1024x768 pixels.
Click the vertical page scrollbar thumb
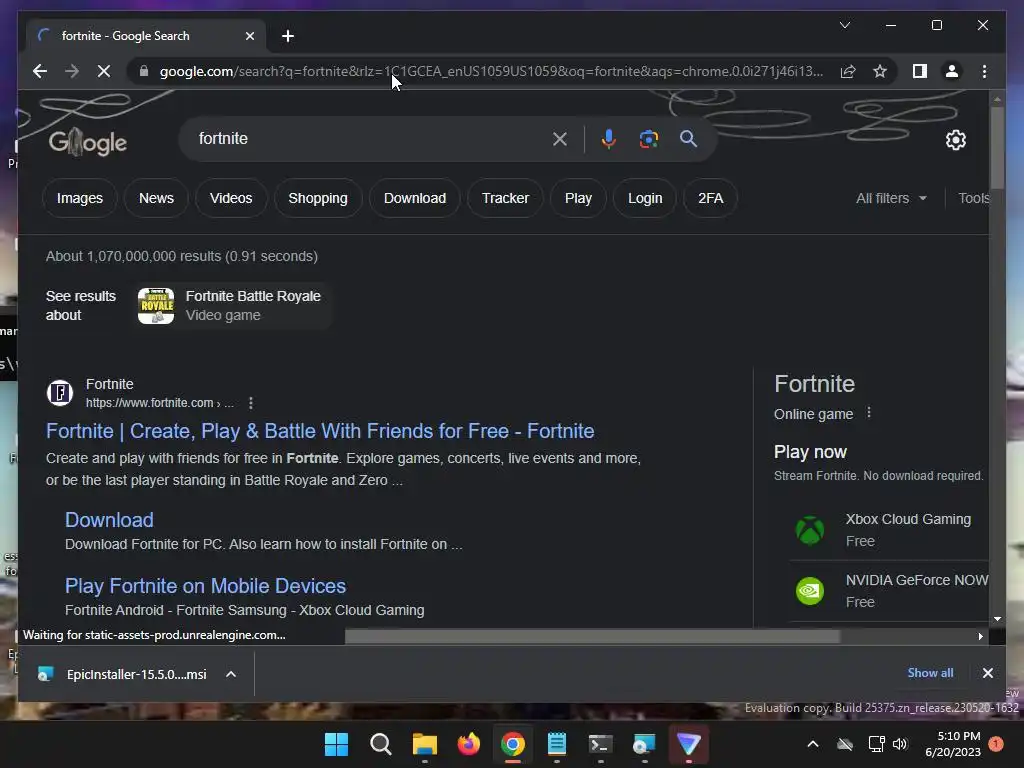tap(997, 147)
